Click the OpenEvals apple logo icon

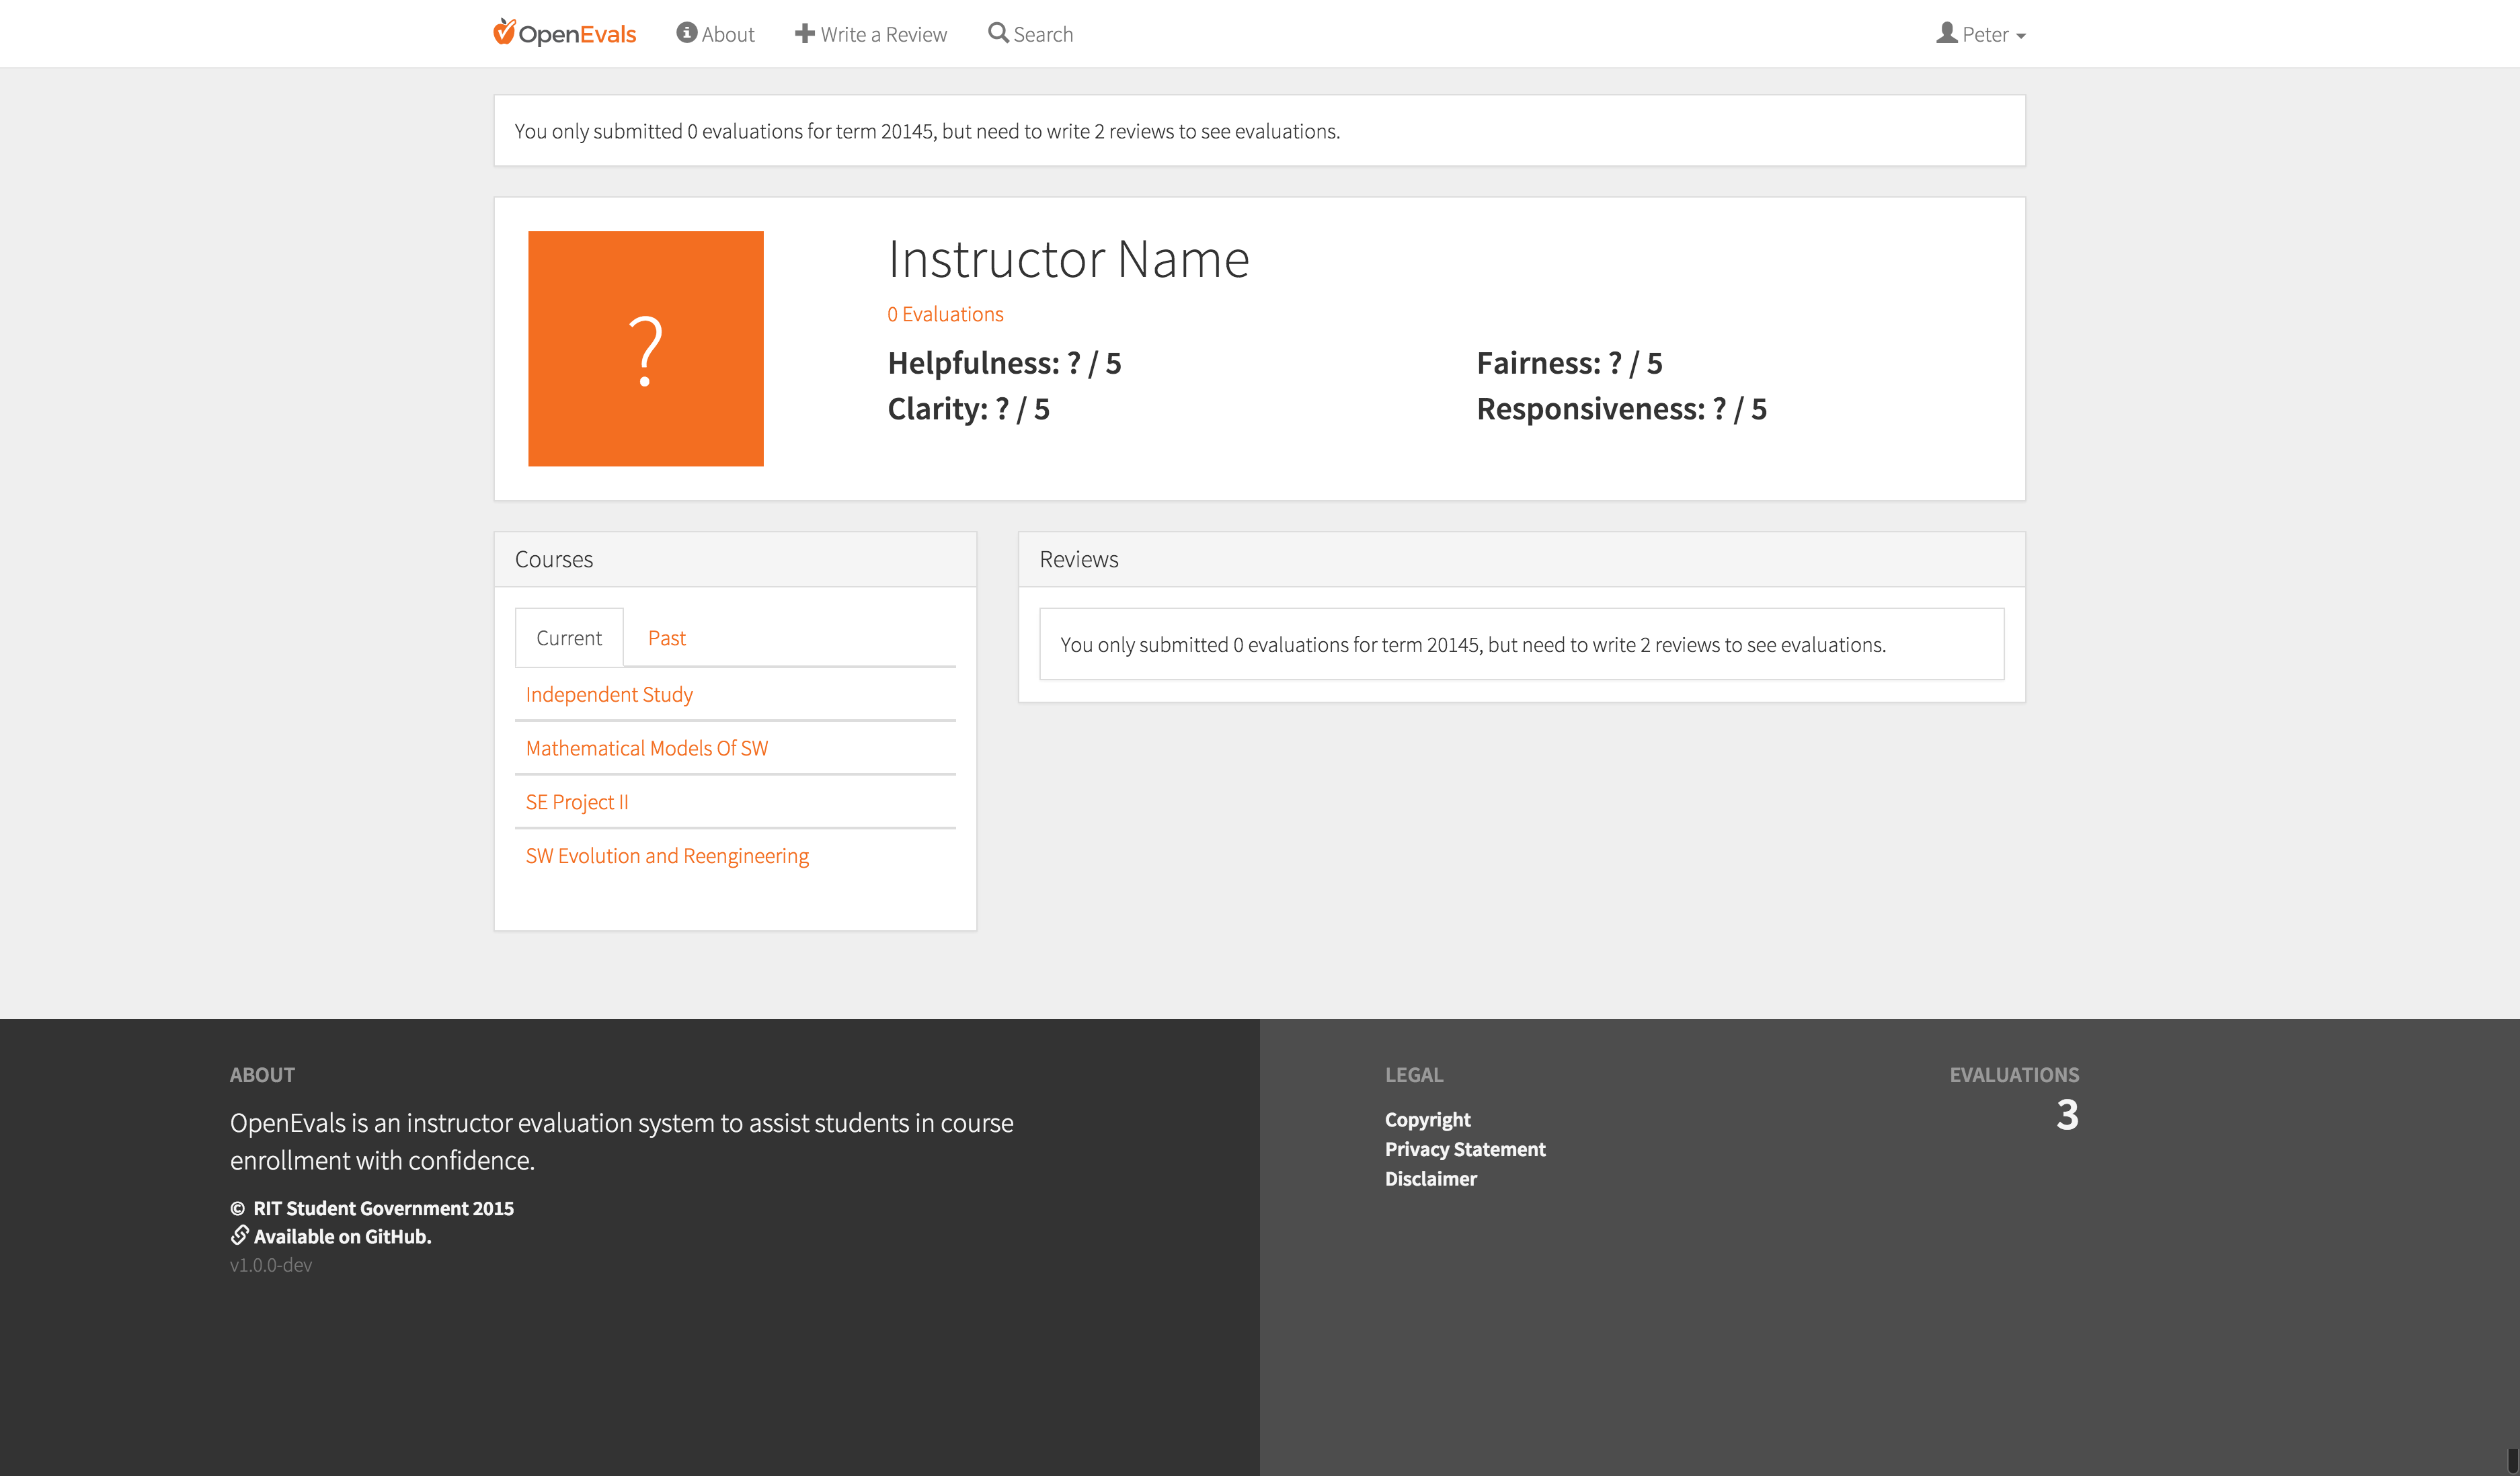click(x=504, y=32)
